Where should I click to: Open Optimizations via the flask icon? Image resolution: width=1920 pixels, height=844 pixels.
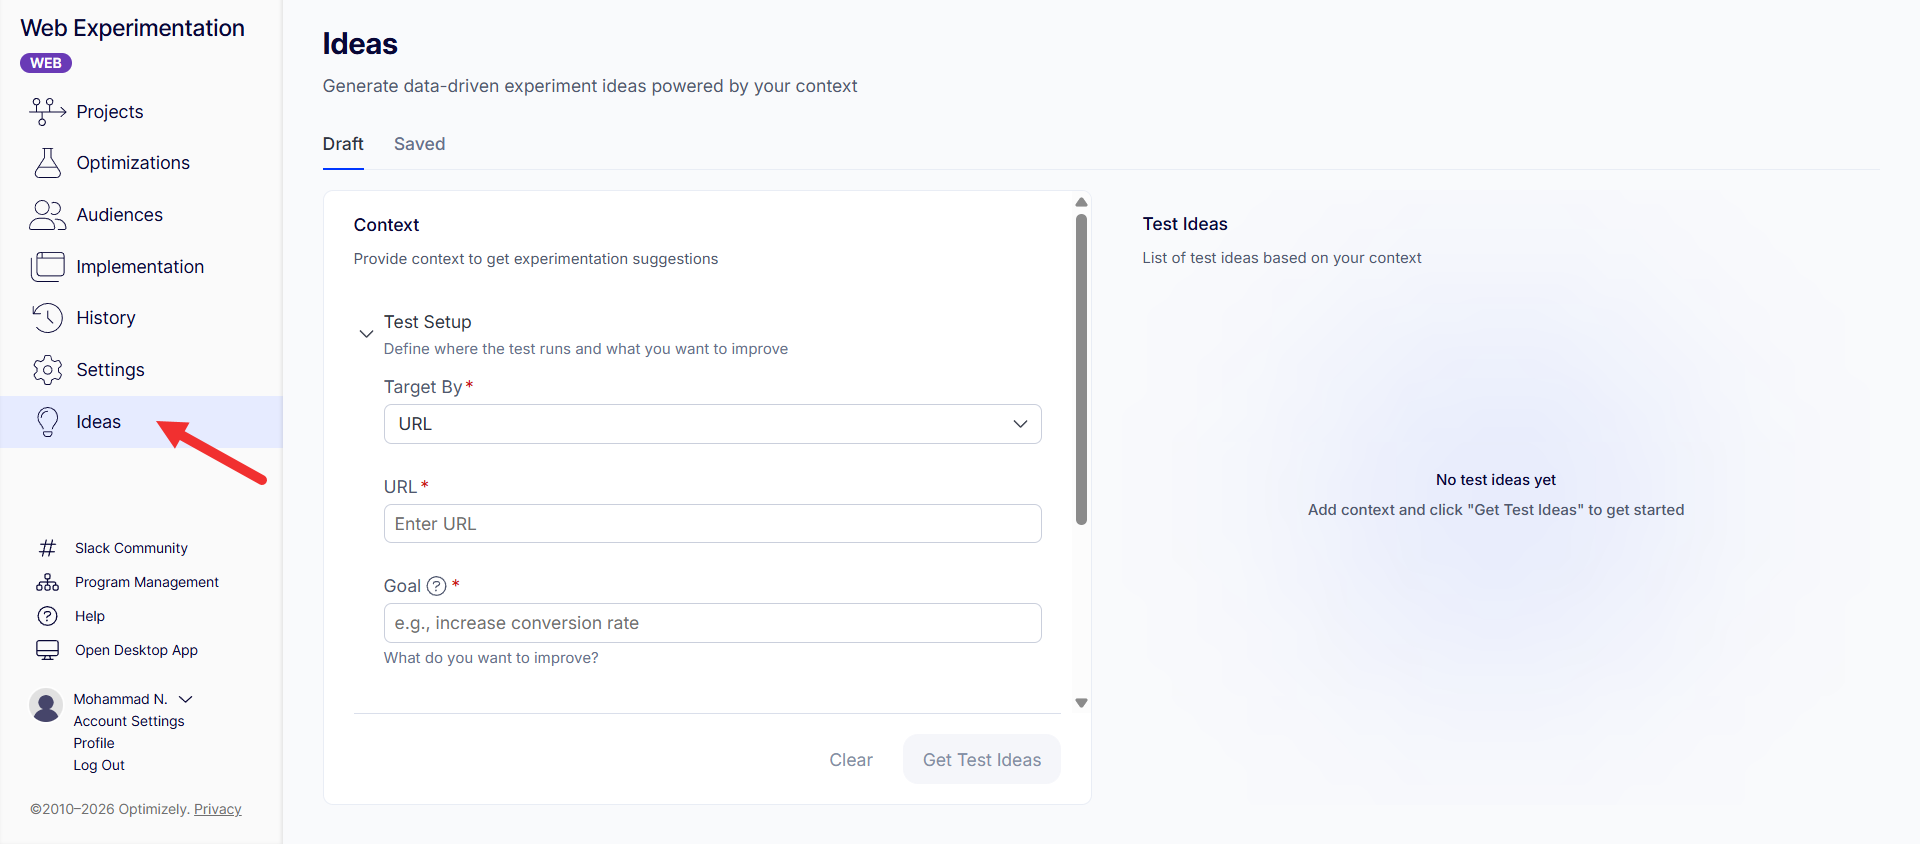coord(47,163)
